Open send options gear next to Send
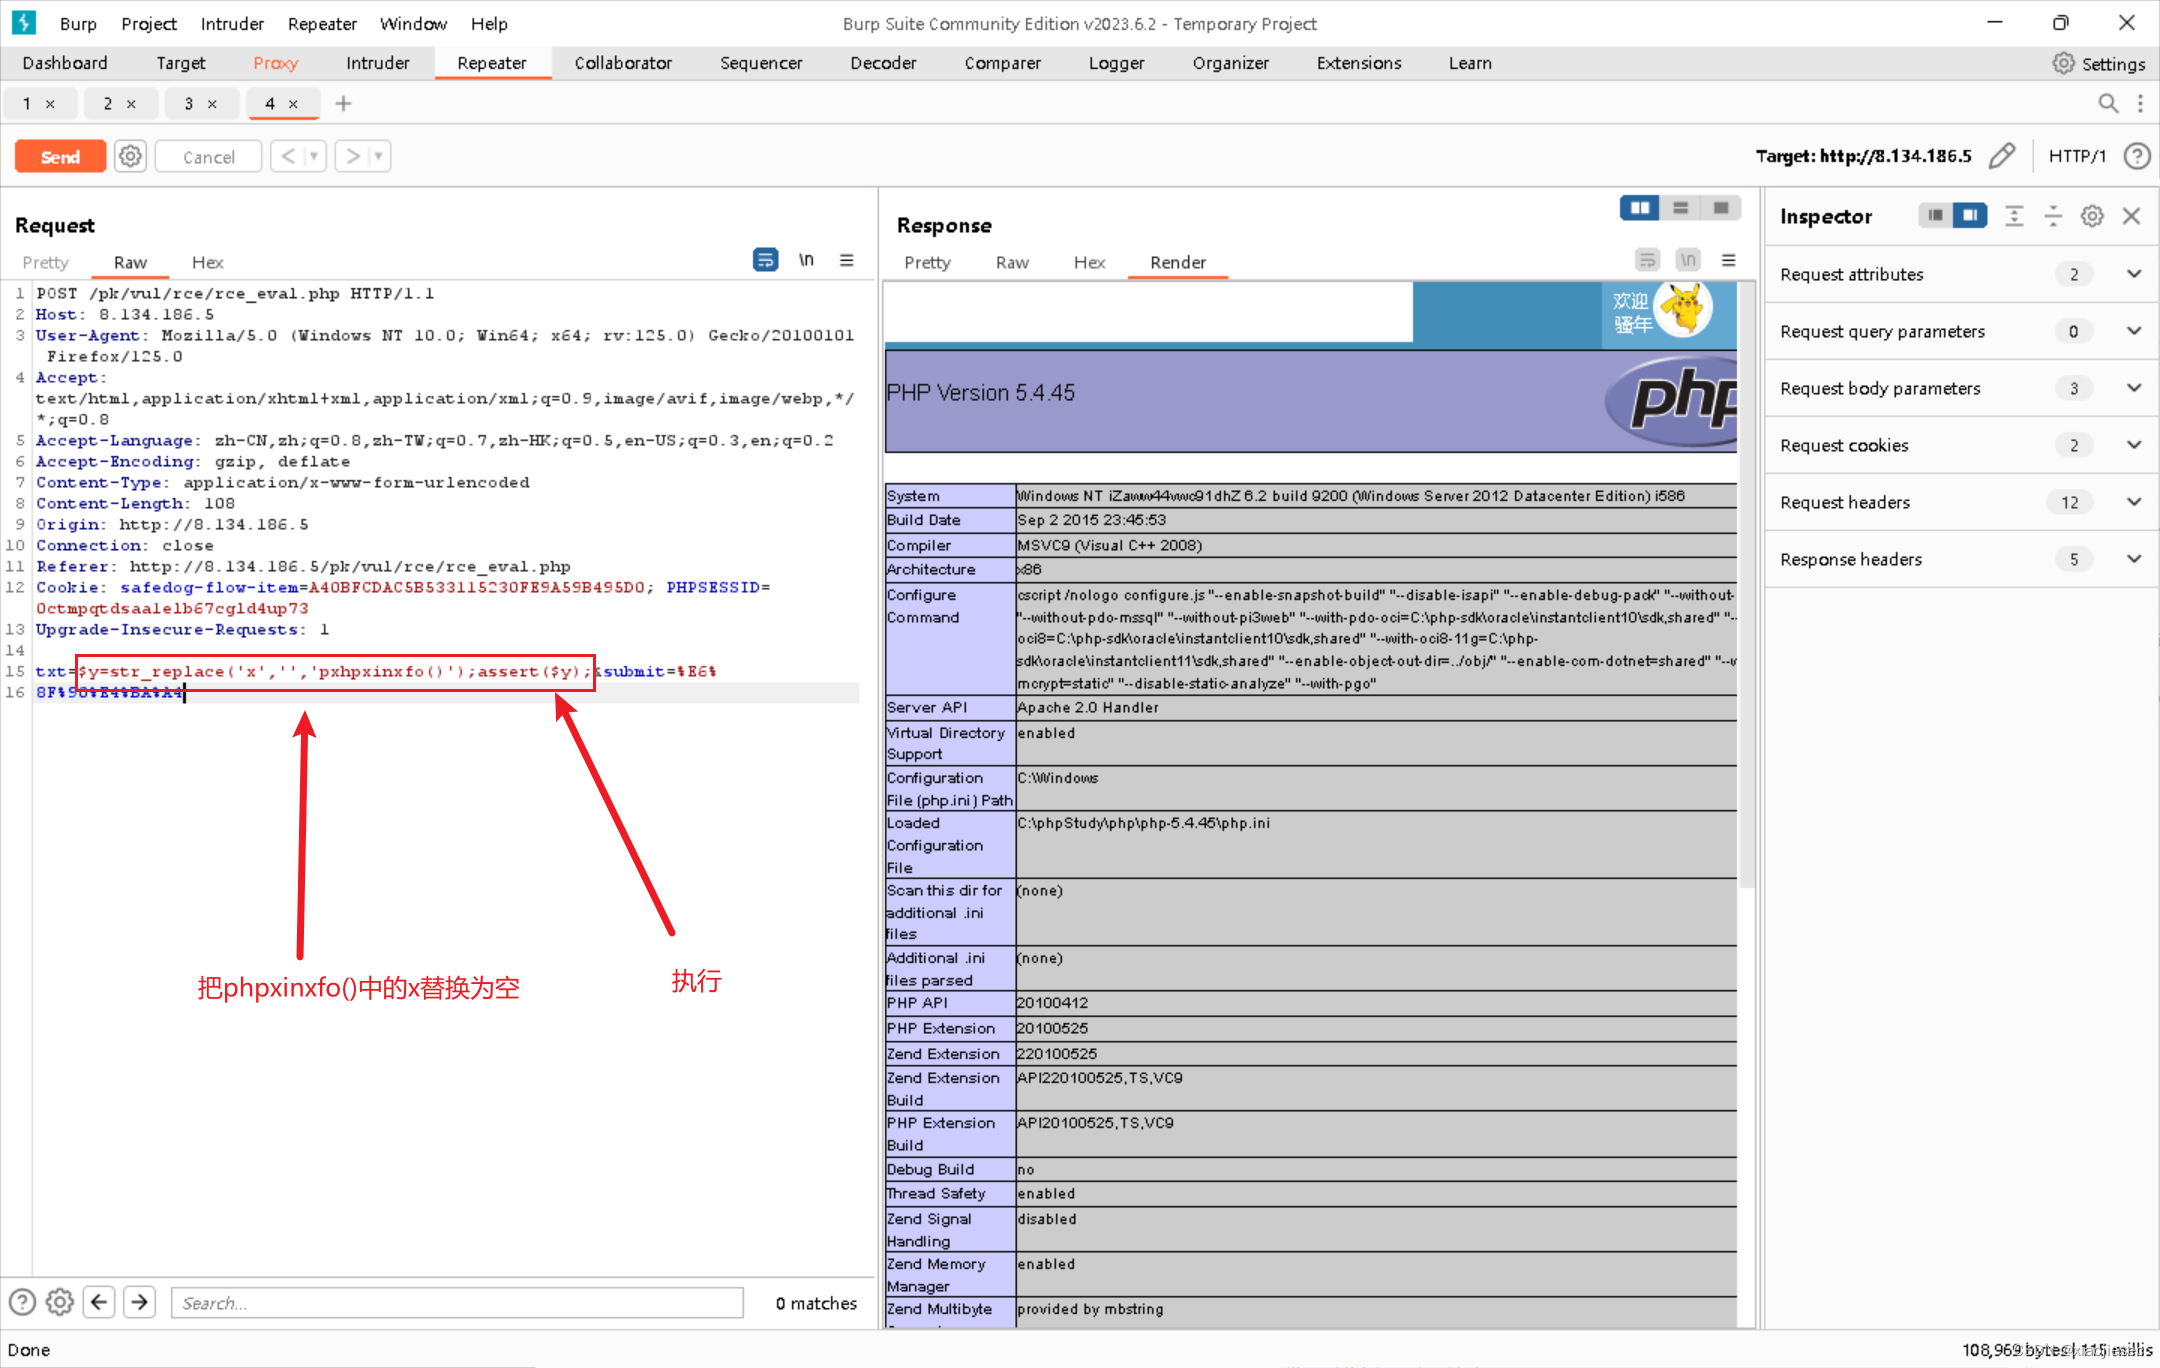The width and height of the screenshot is (2160, 1368). [130, 156]
